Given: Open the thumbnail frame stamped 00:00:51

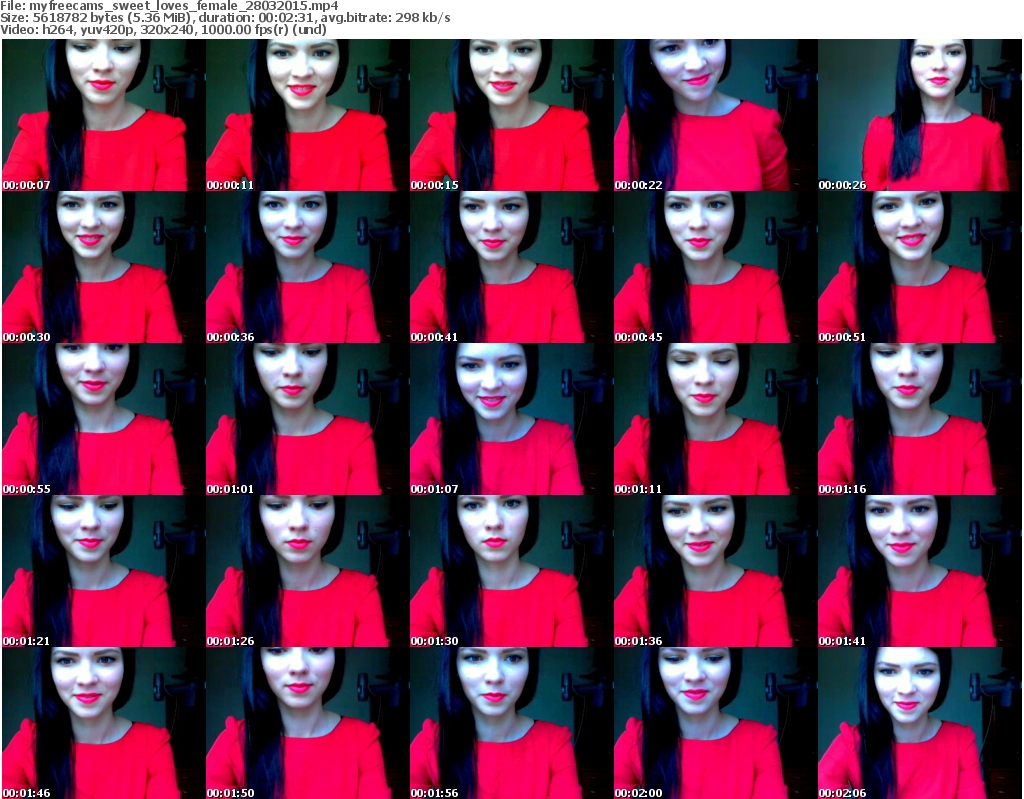Looking at the screenshot, I should tap(920, 267).
